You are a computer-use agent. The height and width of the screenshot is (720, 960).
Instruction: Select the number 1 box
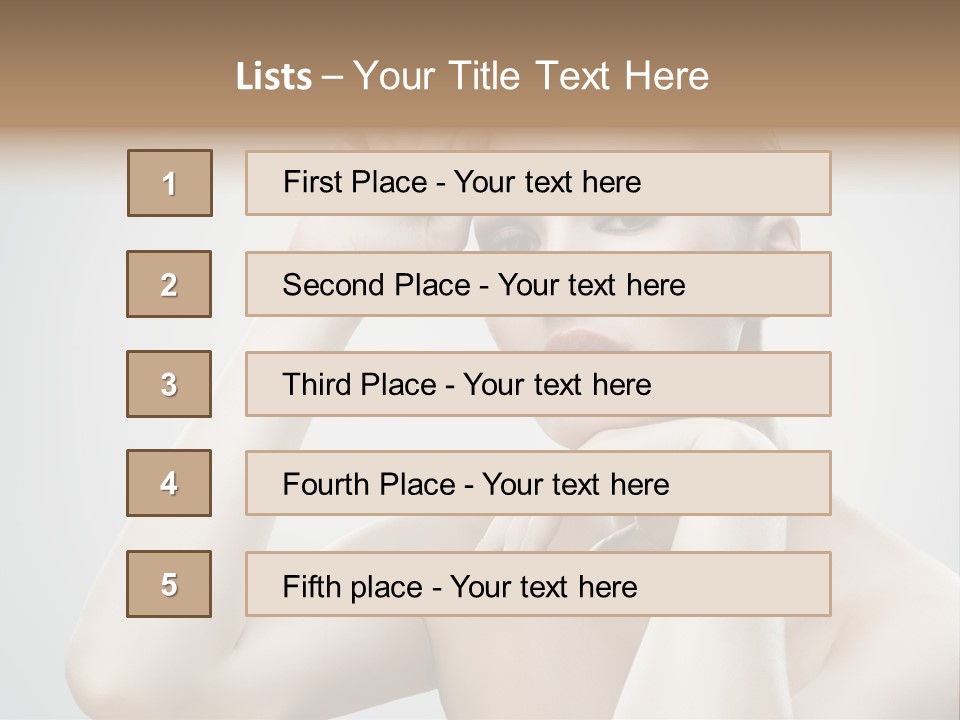pos(170,183)
